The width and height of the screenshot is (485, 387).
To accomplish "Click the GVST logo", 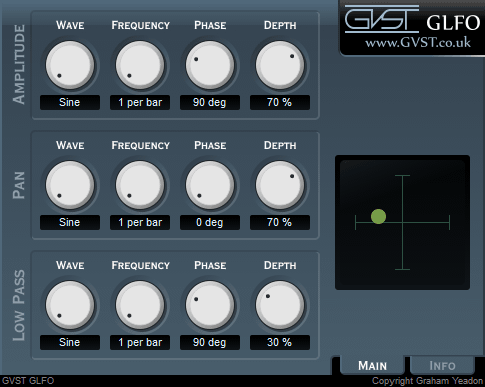I will 382,19.
